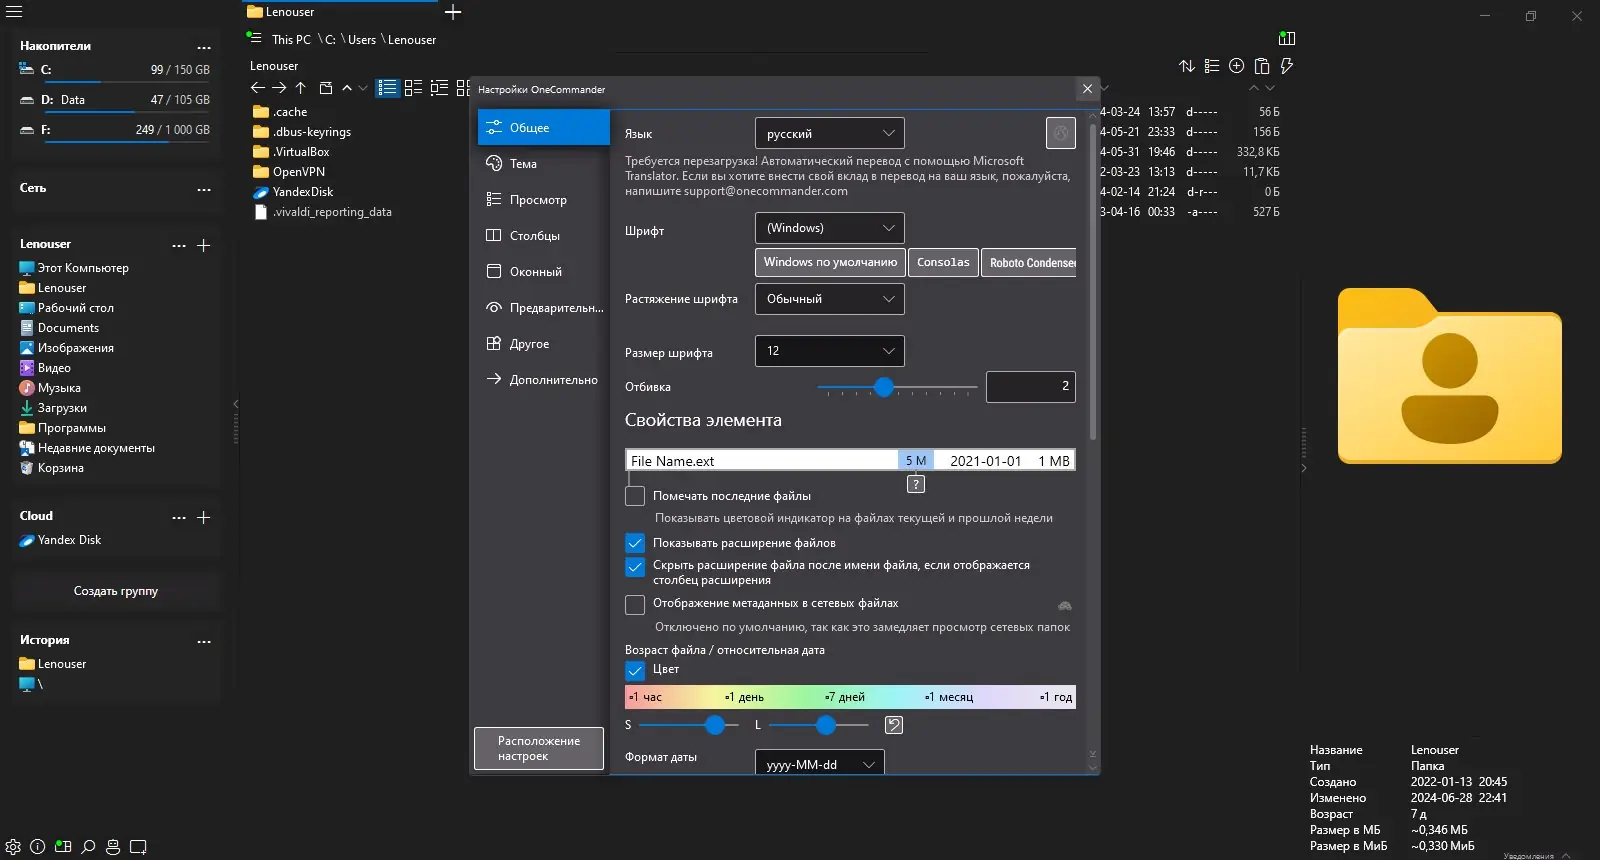This screenshot has height=860, width=1600.
Task: Click the Отбивка slider handle
Action: pos(884,387)
